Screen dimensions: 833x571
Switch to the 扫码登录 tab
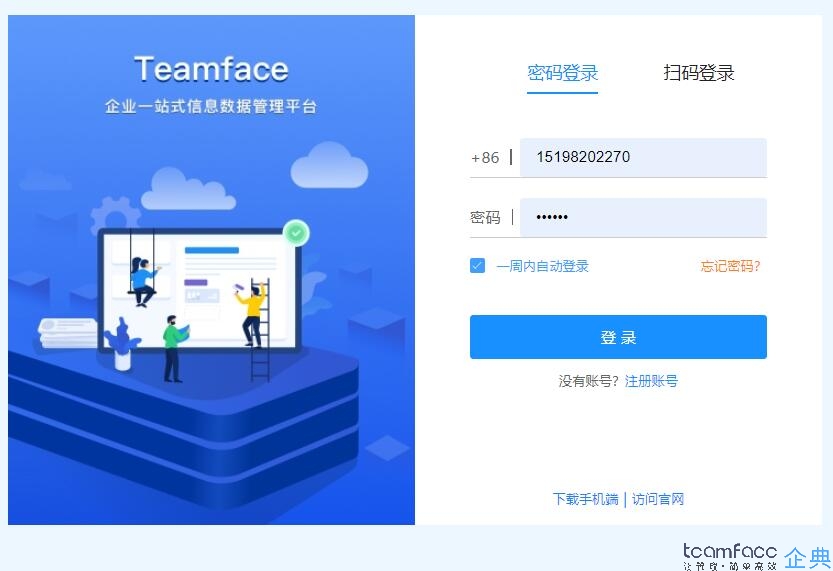pyautogui.click(x=699, y=73)
